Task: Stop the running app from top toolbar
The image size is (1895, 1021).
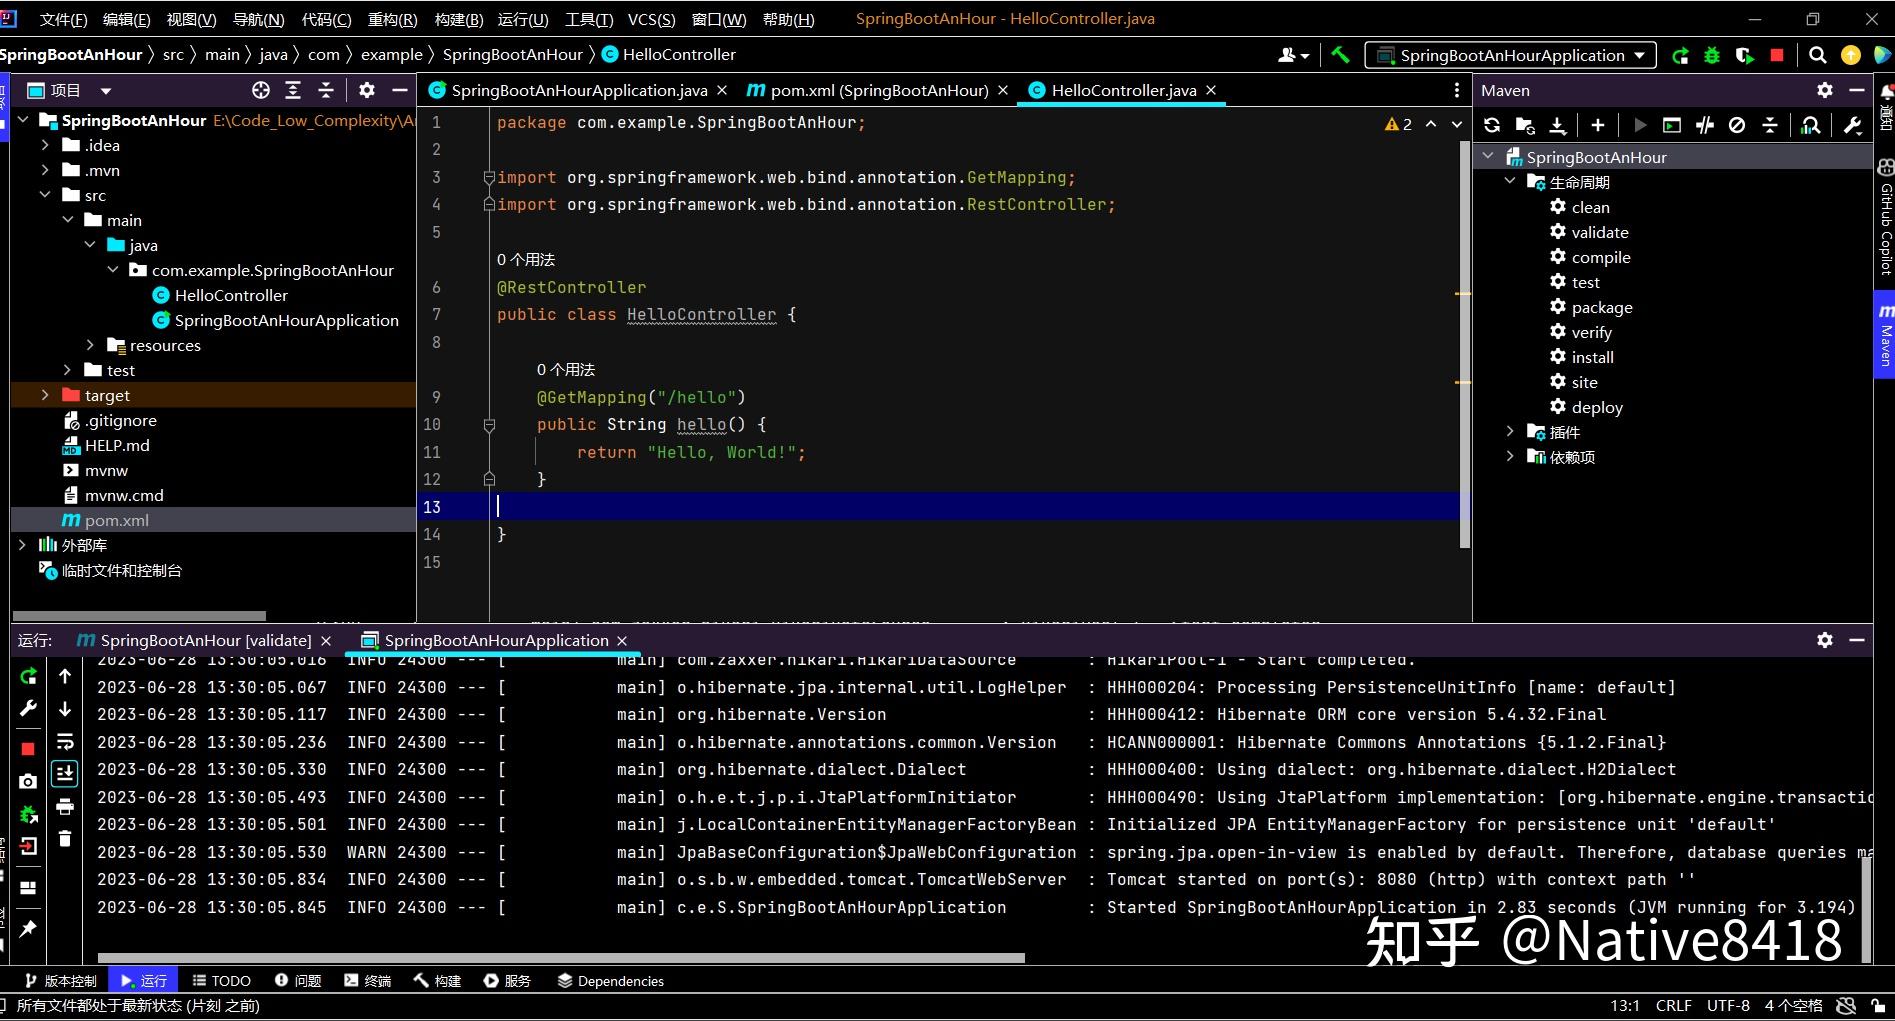Action: click(x=1777, y=55)
